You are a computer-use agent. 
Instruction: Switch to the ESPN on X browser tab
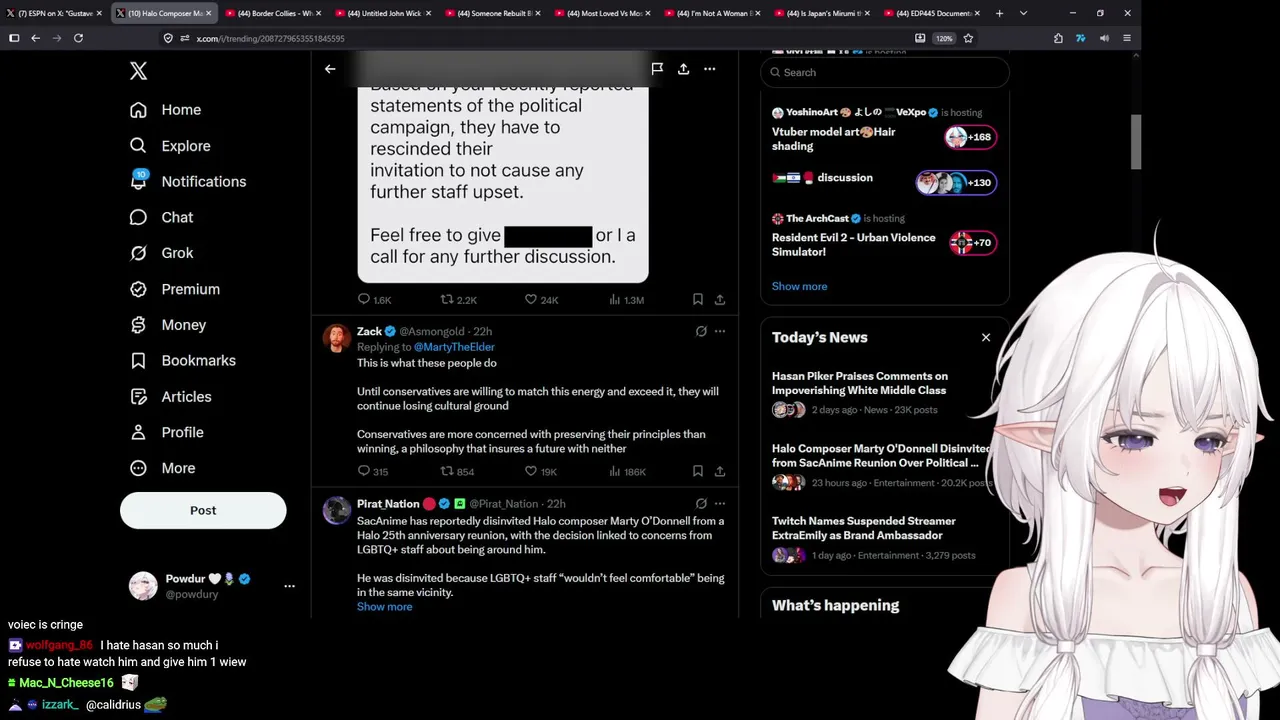click(52, 13)
